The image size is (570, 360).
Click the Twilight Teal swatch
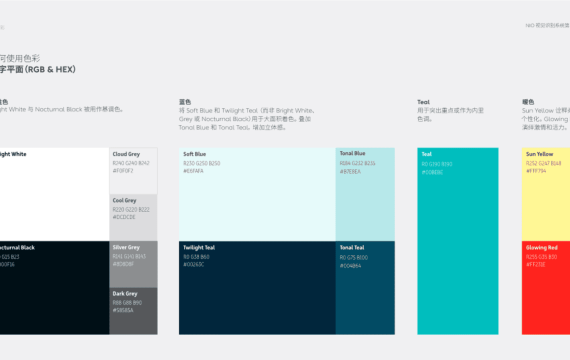coord(257,288)
